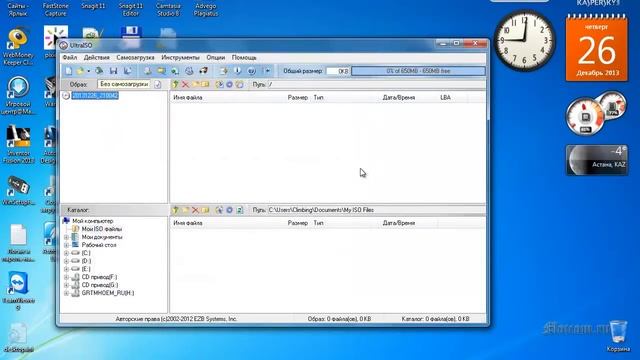Go up a folder in the Каталог pane toolbar
The image size is (640, 360).
176,210
